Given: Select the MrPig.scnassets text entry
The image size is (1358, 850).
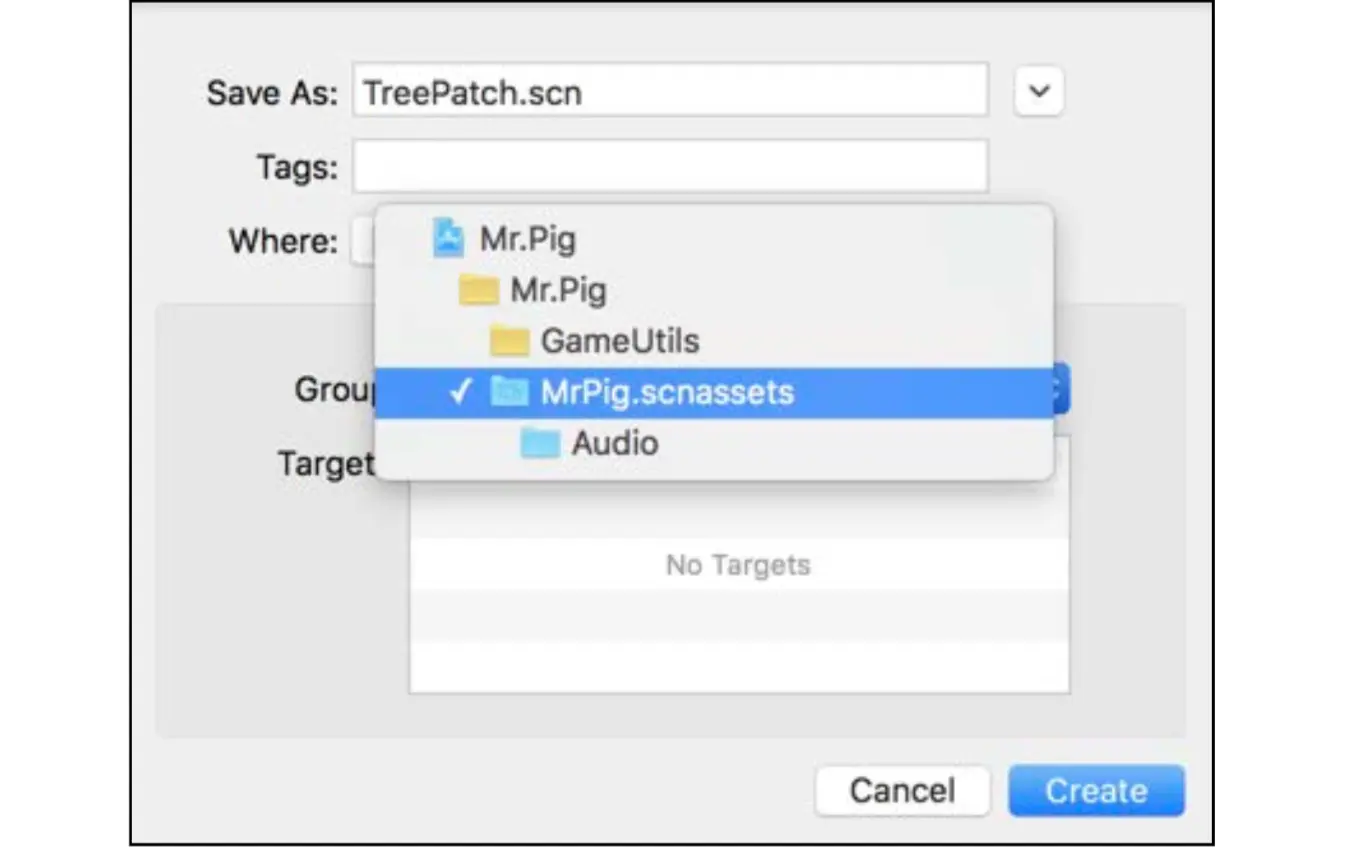Looking at the screenshot, I should (667, 392).
